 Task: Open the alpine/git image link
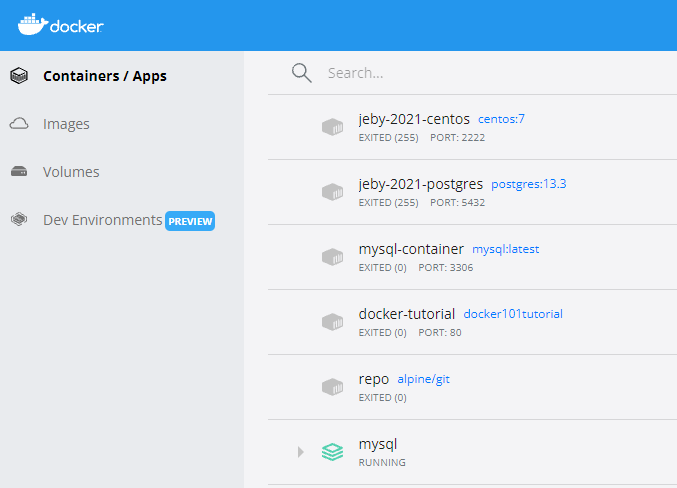click(x=424, y=379)
